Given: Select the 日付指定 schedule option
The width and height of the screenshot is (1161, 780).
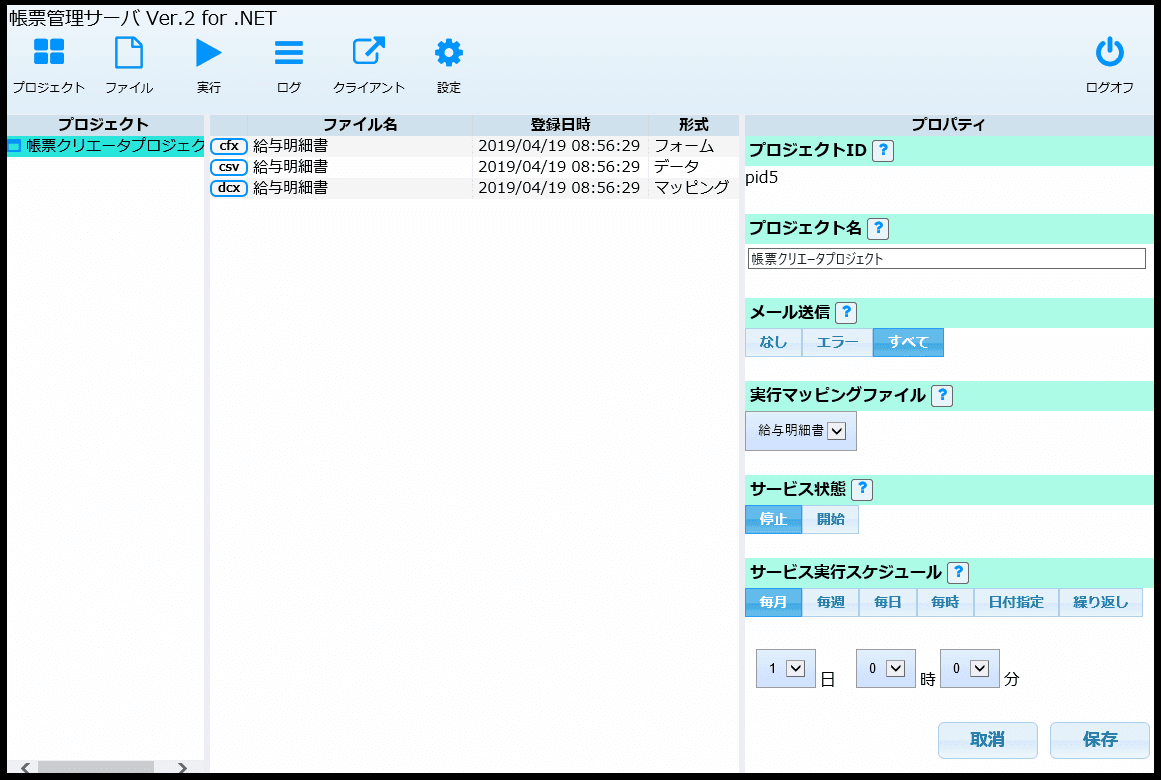Looking at the screenshot, I should (x=1017, y=602).
